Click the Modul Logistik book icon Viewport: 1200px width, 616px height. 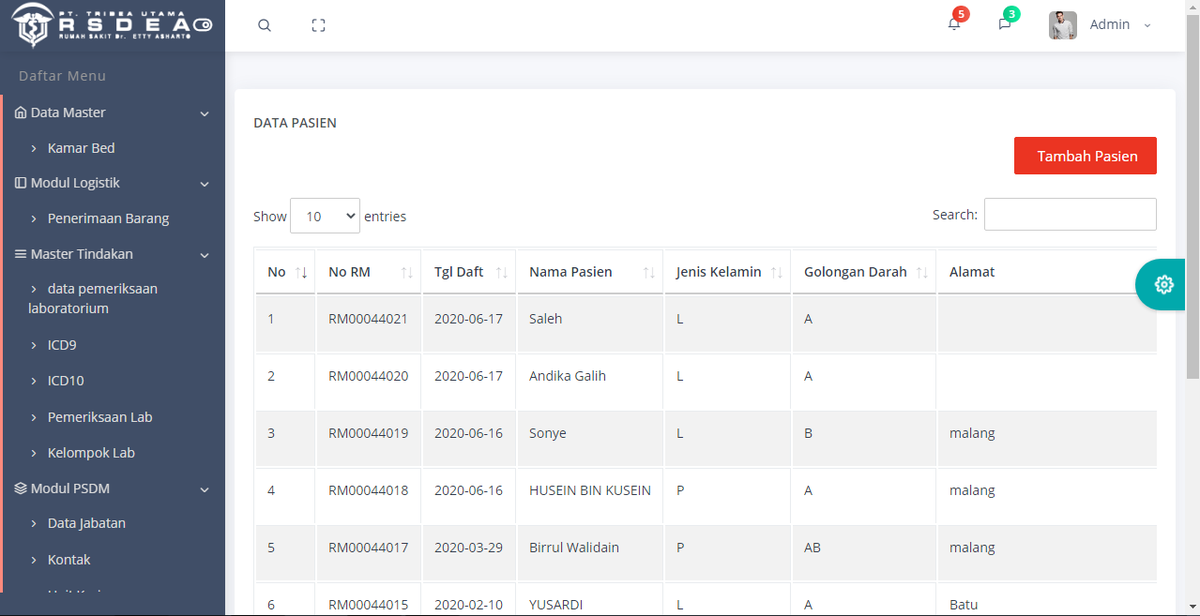click(x=21, y=183)
